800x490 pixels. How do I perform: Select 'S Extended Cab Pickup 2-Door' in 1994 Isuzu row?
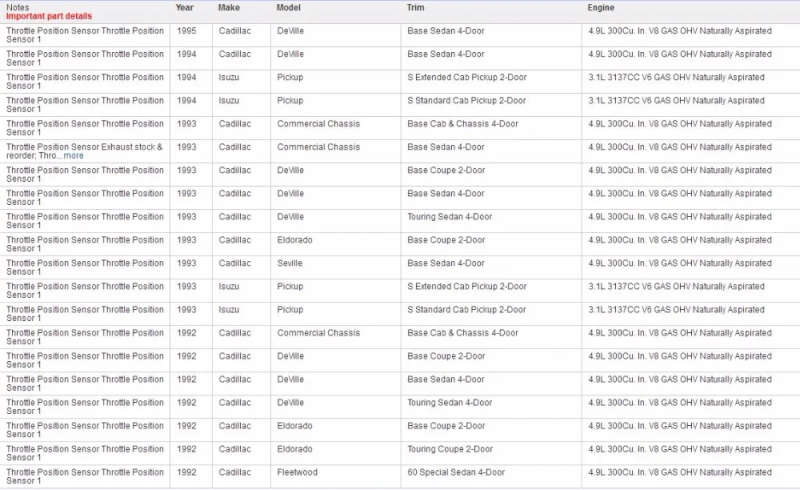(467, 77)
